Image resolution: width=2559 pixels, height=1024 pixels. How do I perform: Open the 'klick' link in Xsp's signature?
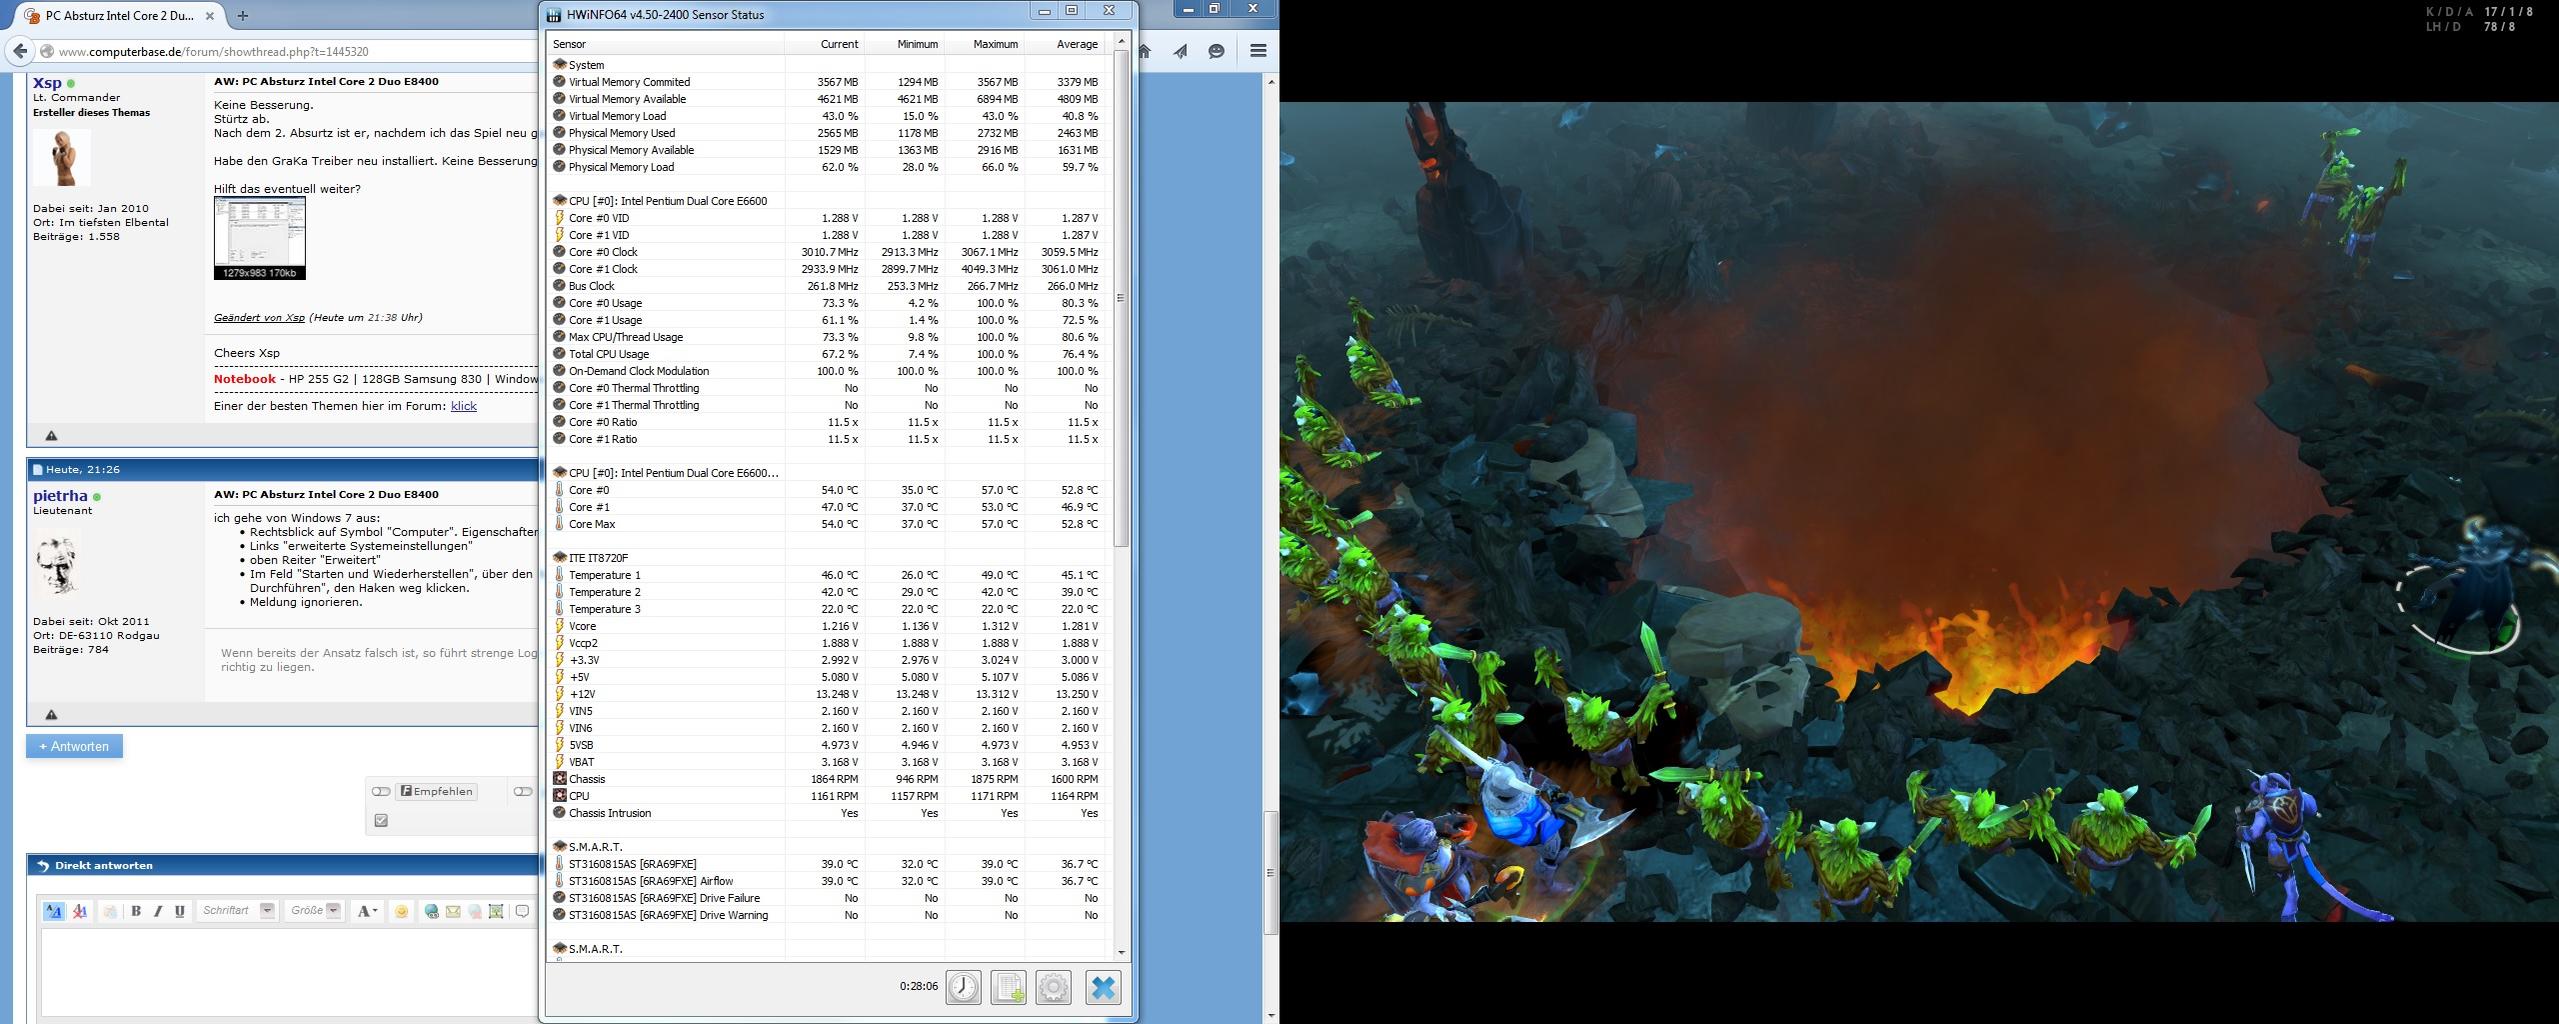pos(464,406)
